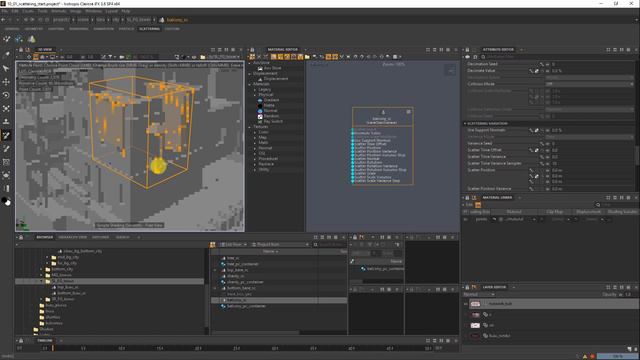Screen dimensions: 640x360
Task: Click the green cone shelf icon
Action: (31, 39)
